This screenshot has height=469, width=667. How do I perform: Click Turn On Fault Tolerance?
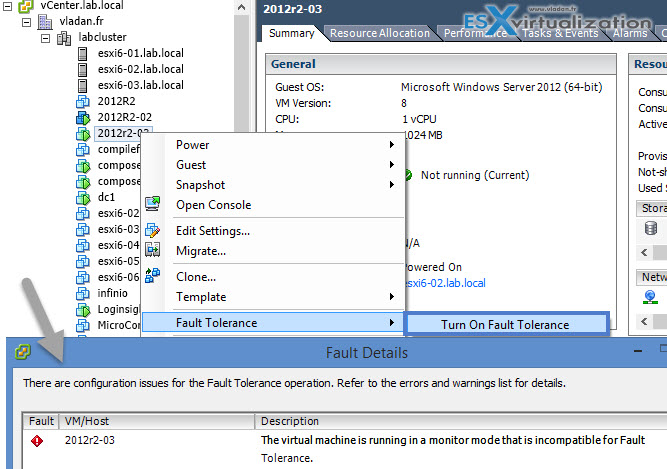505,324
